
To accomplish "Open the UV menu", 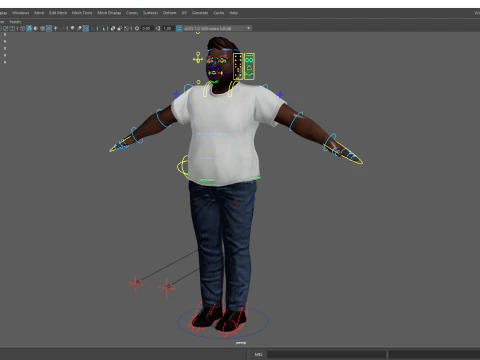I will [x=184, y=13].
